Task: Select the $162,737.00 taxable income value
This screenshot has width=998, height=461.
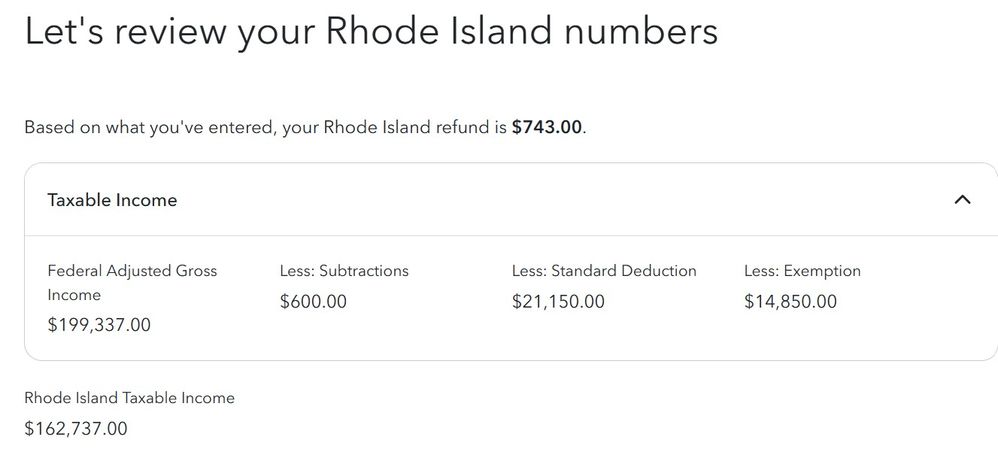Action: click(76, 429)
